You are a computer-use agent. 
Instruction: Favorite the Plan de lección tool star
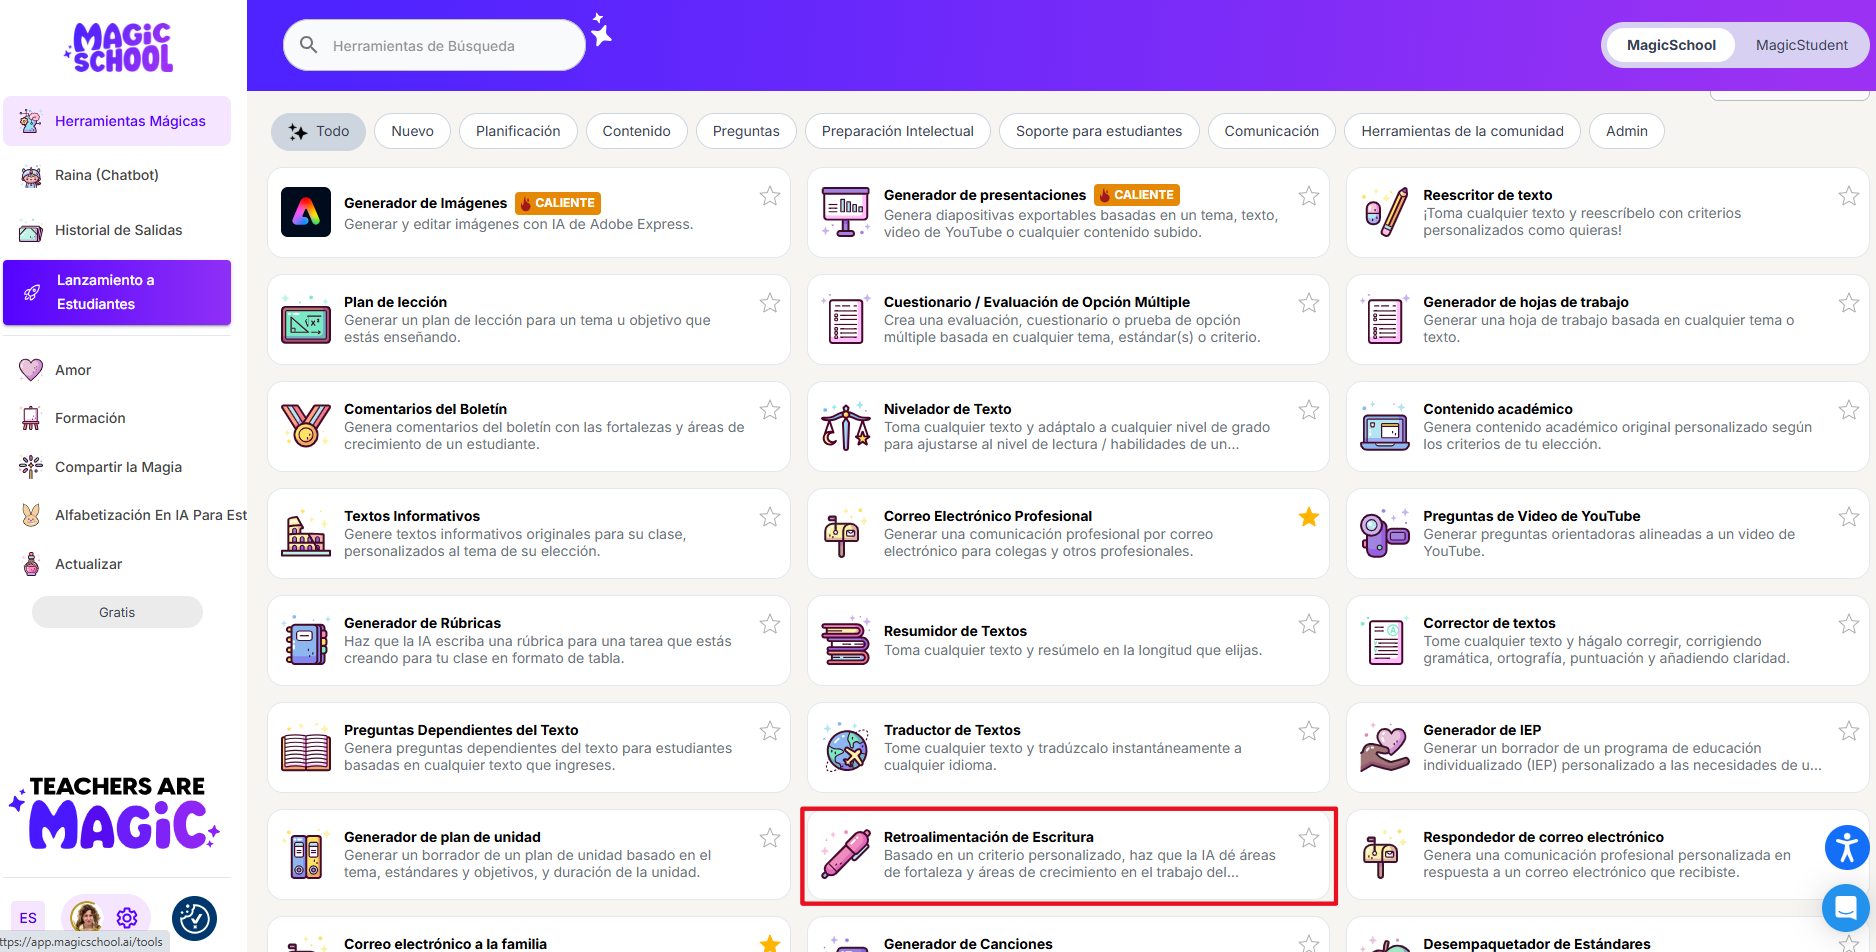(769, 303)
